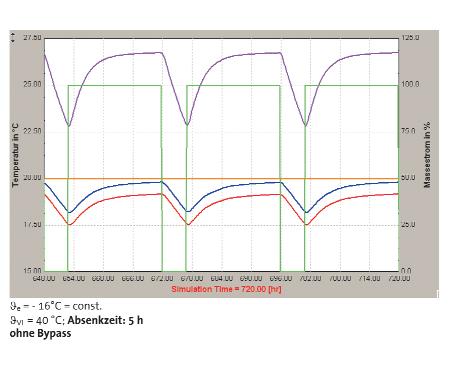This screenshot has width=455, height=376.
Task: Click the orange horizontal setpoint line
Action: [x=221, y=179]
